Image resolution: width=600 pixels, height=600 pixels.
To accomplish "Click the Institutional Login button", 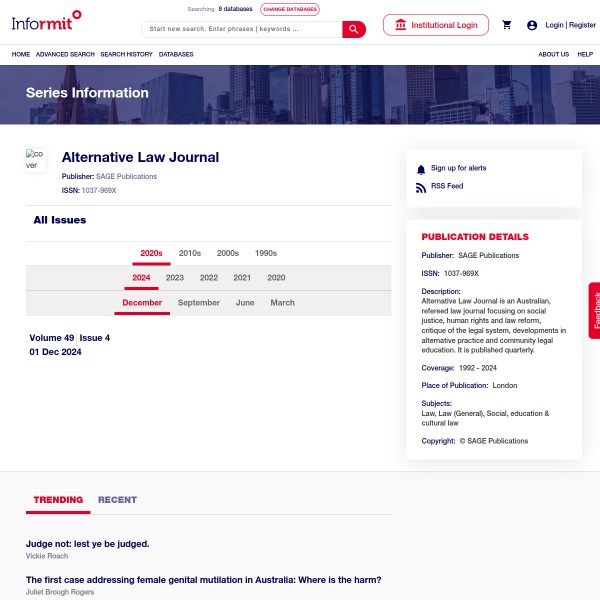I will 436,25.
